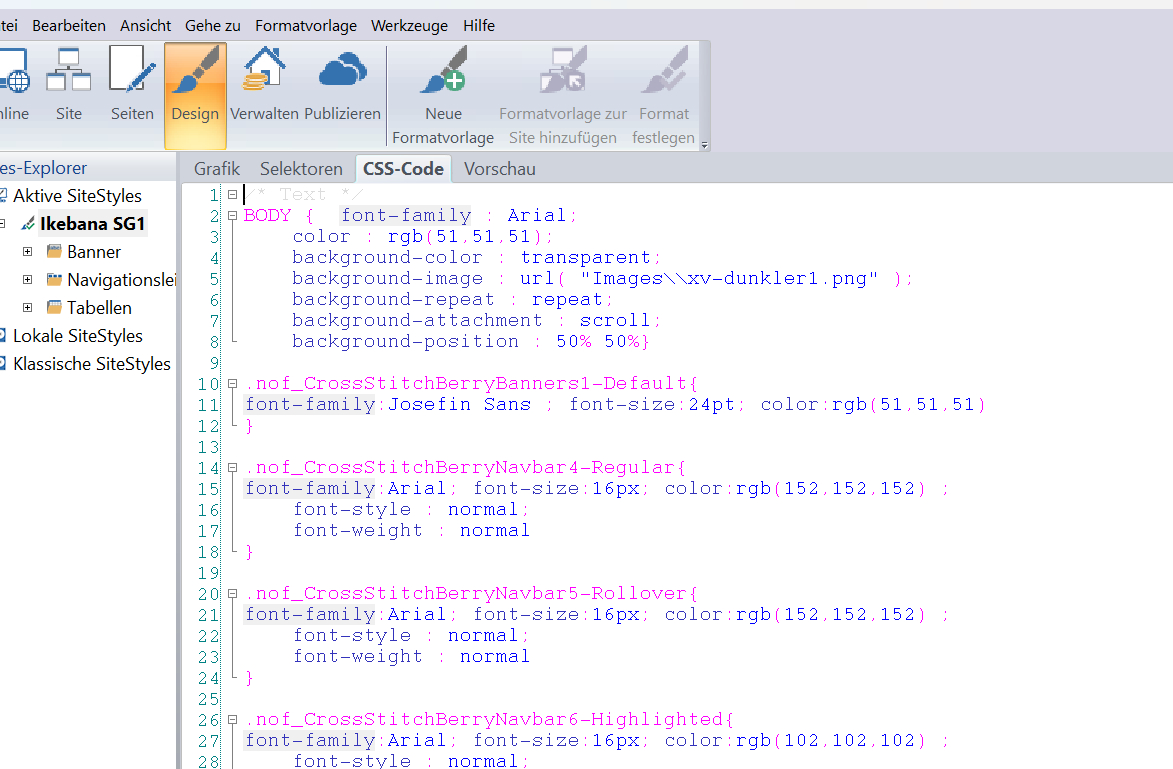Image resolution: width=1173 pixels, height=769 pixels.
Task: Click the Publizieren cloud icon
Action: pyautogui.click(x=343, y=84)
